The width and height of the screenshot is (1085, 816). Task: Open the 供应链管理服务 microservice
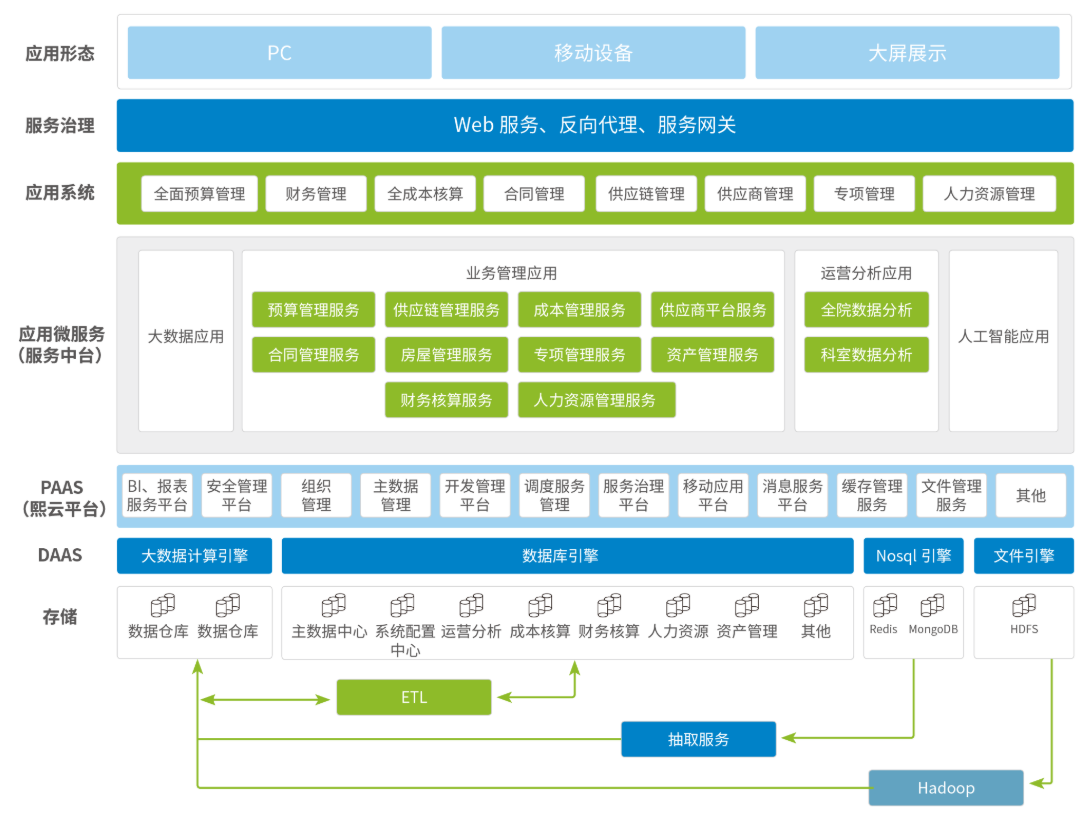tap(446, 310)
